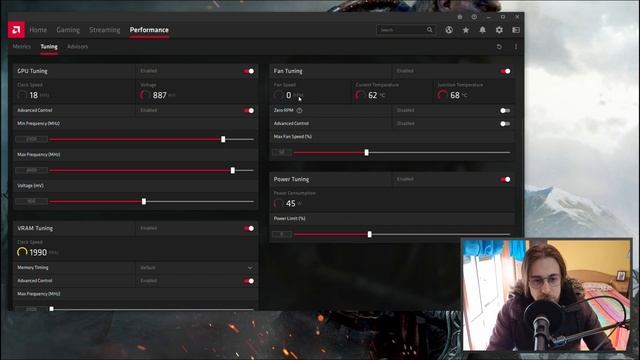Click the help question icon in title bar
This screenshot has height=360, width=640.
click(x=474, y=17)
